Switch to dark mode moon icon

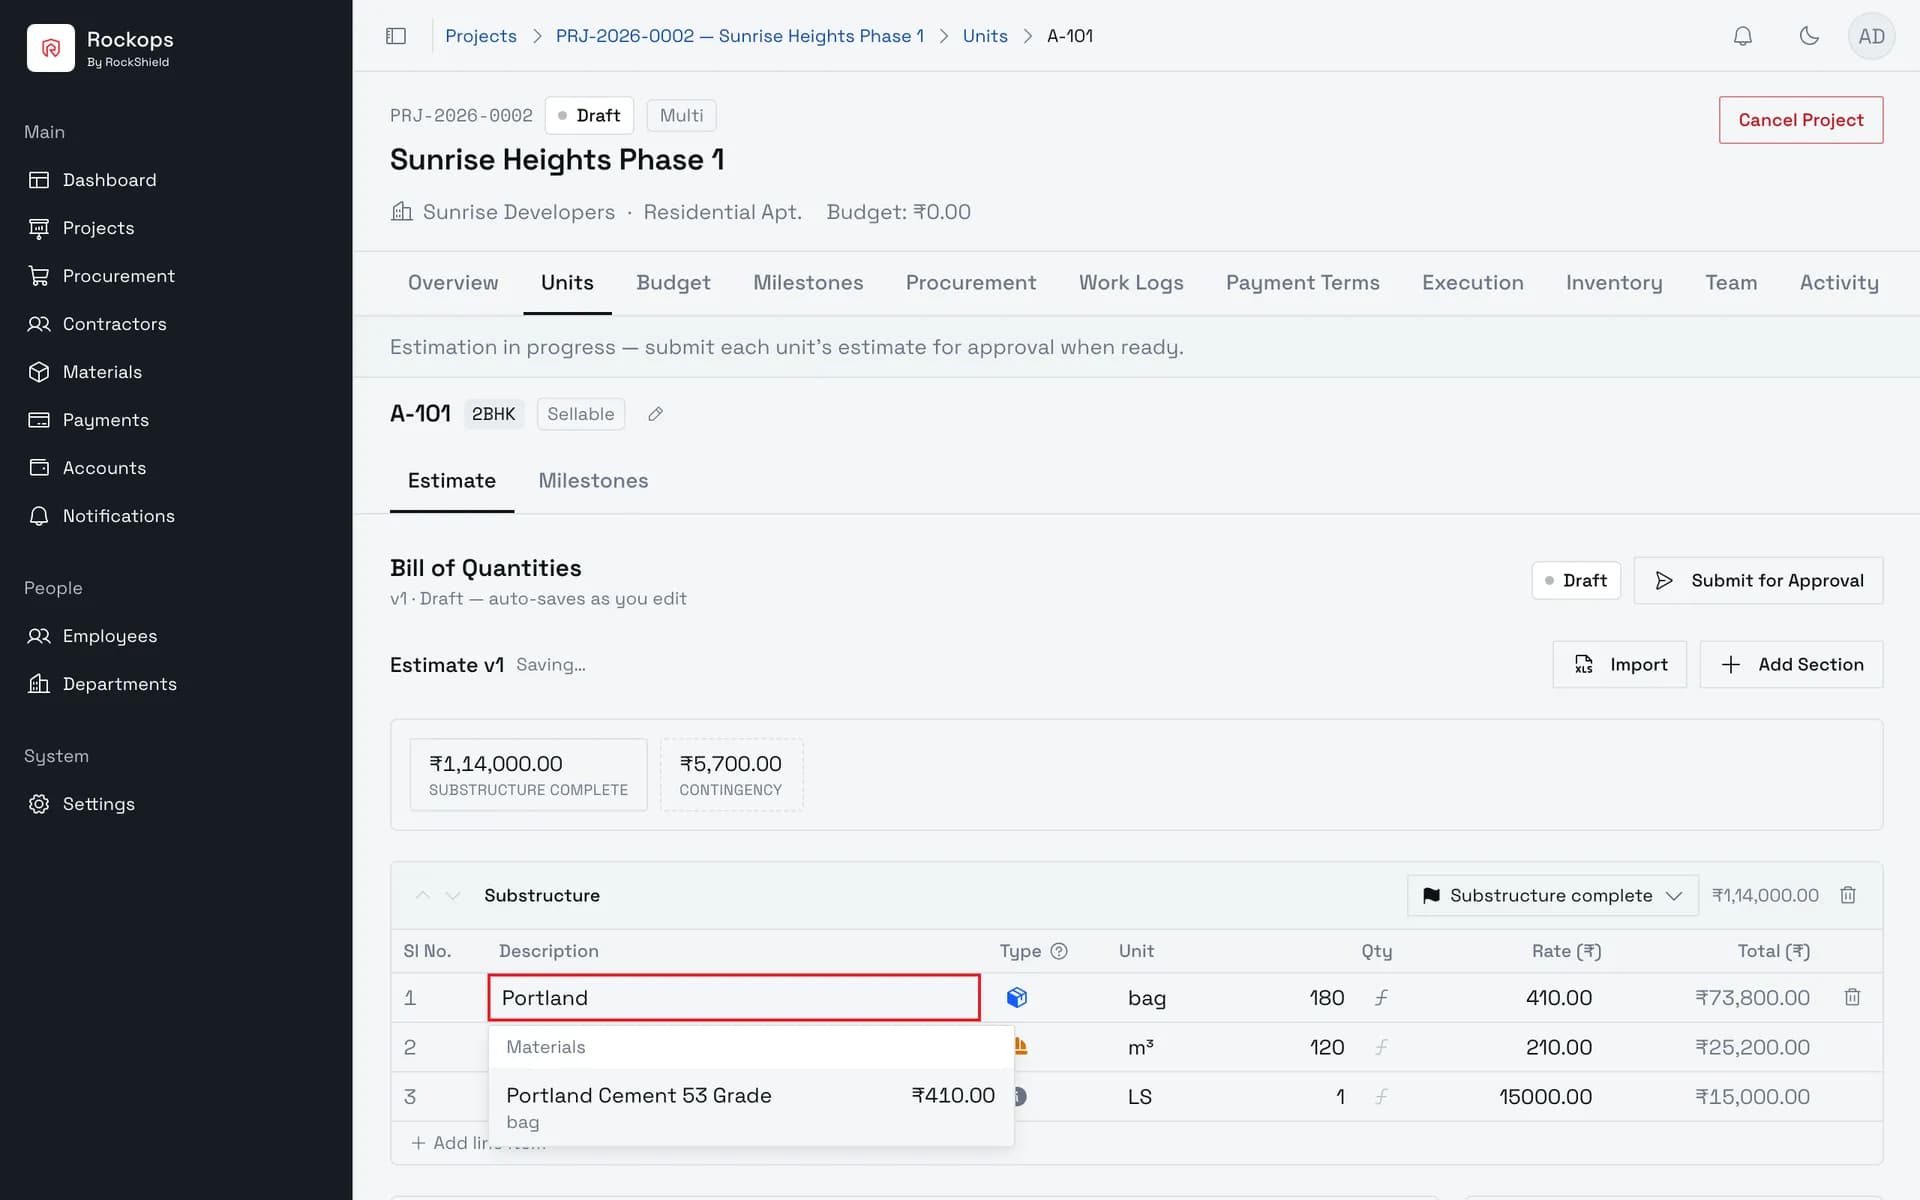click(1809, 36)
